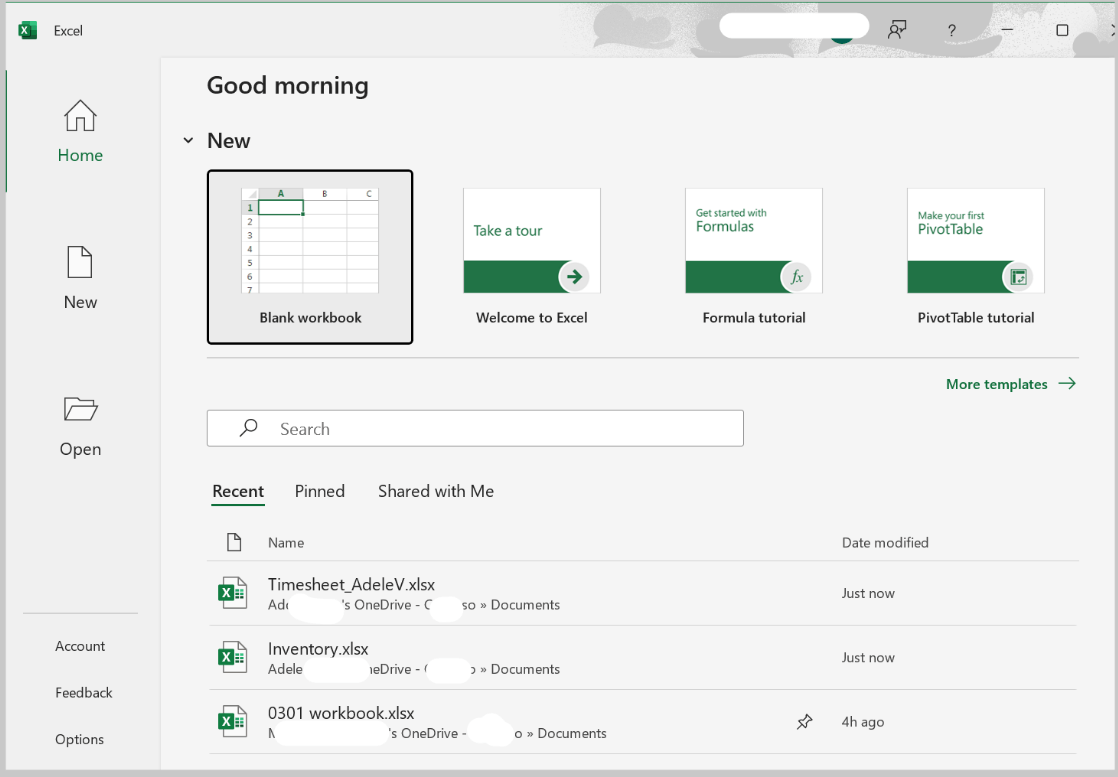Open the folder icon labeled Open

(x=80, y=408)
